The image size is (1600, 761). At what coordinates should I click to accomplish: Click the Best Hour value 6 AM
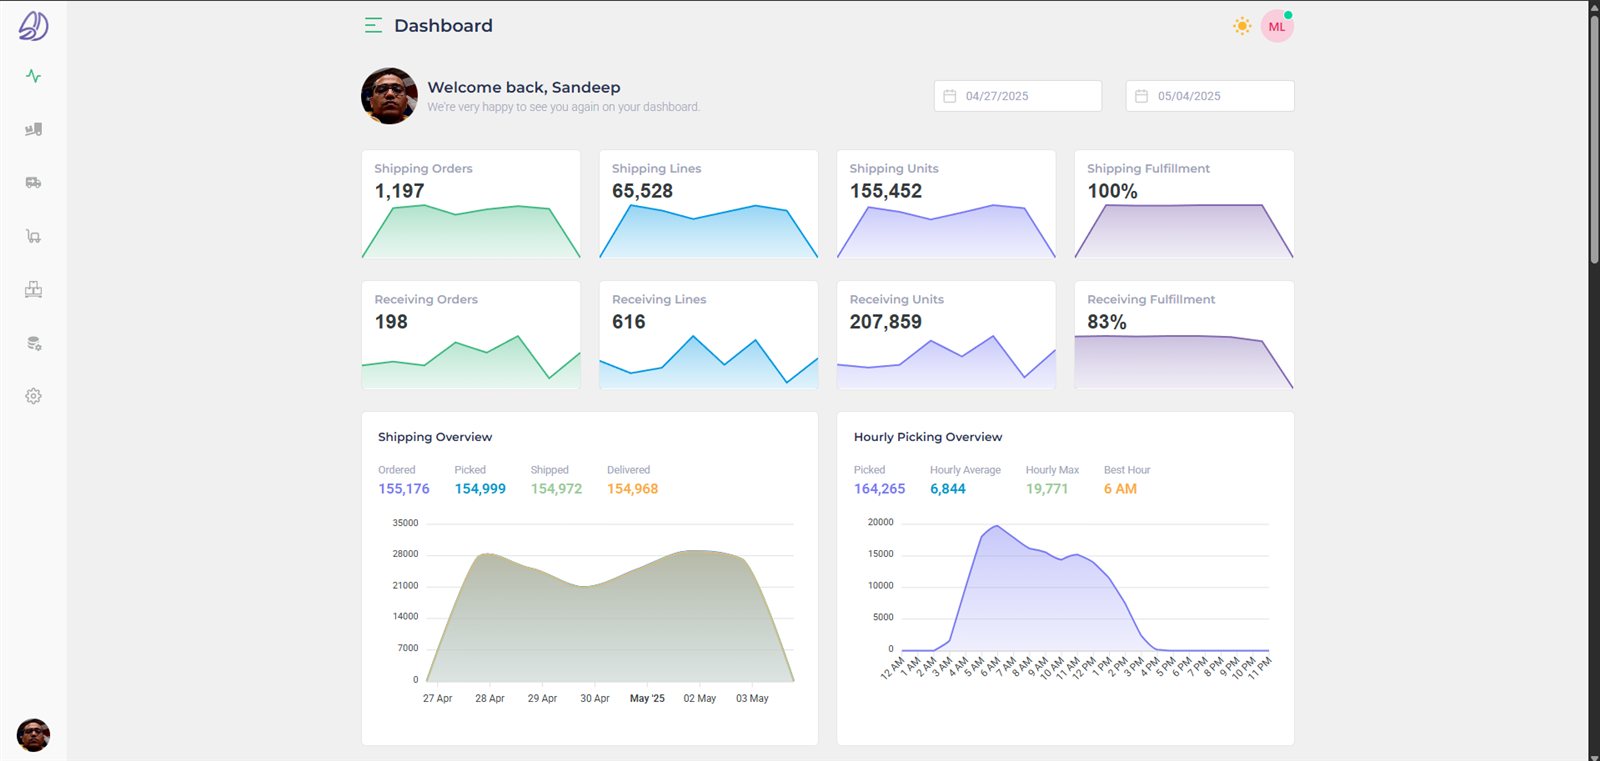1120,489
